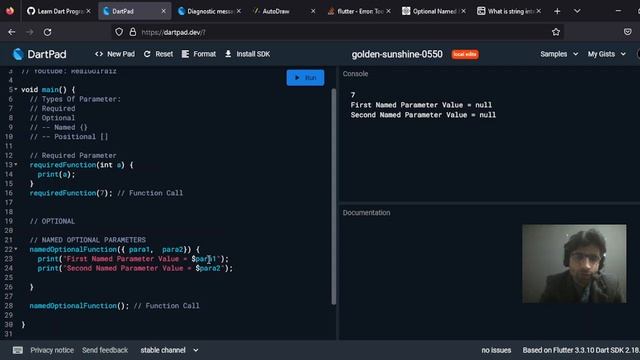Click the webcam video thumbnail
This screenshot has width=640, height=360.
[574, 264]
